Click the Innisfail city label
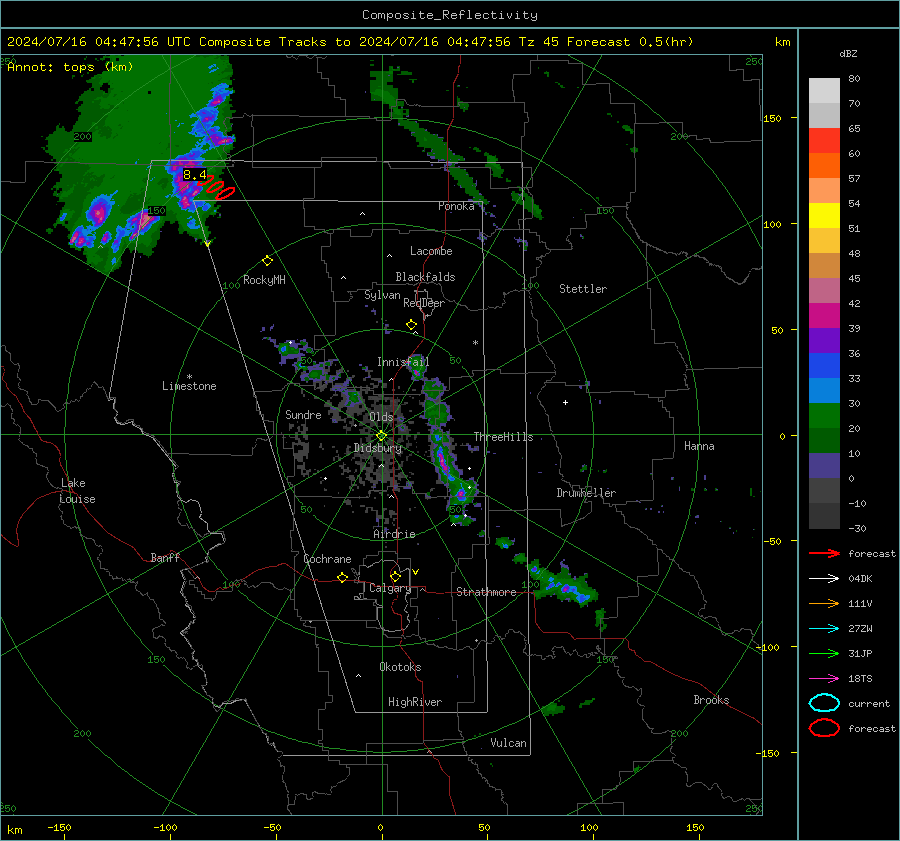 pos(403,362)
